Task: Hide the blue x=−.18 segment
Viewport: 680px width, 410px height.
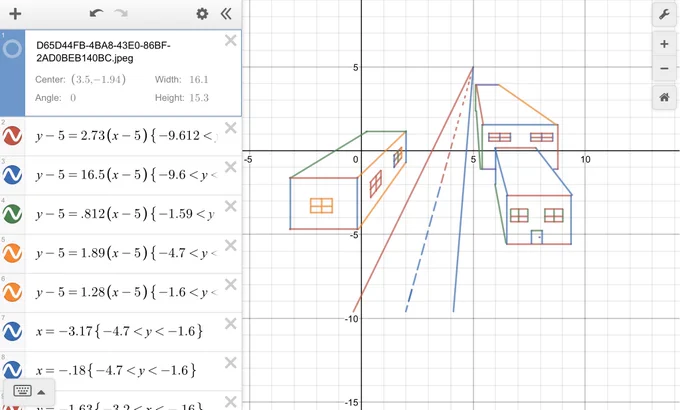Action: pyautogui.click(x=12, y=370)
